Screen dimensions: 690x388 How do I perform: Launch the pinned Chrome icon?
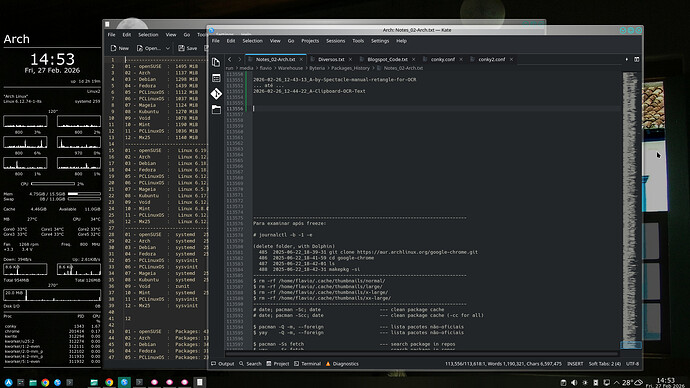[45, 382]
